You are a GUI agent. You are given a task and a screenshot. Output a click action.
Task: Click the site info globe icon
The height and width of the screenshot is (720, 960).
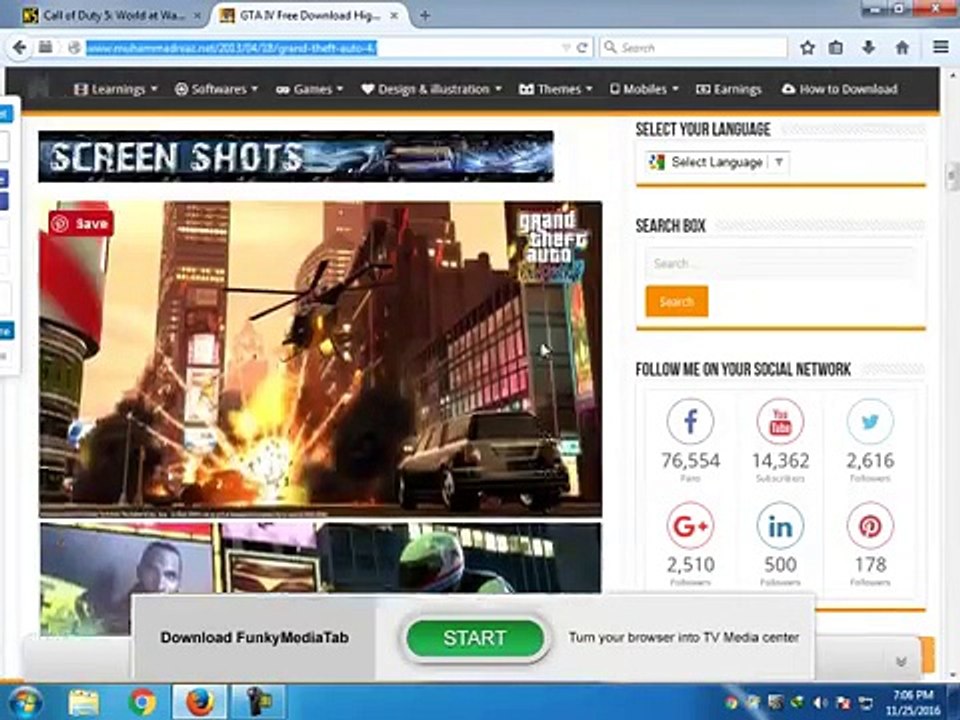tap(75, 48)
